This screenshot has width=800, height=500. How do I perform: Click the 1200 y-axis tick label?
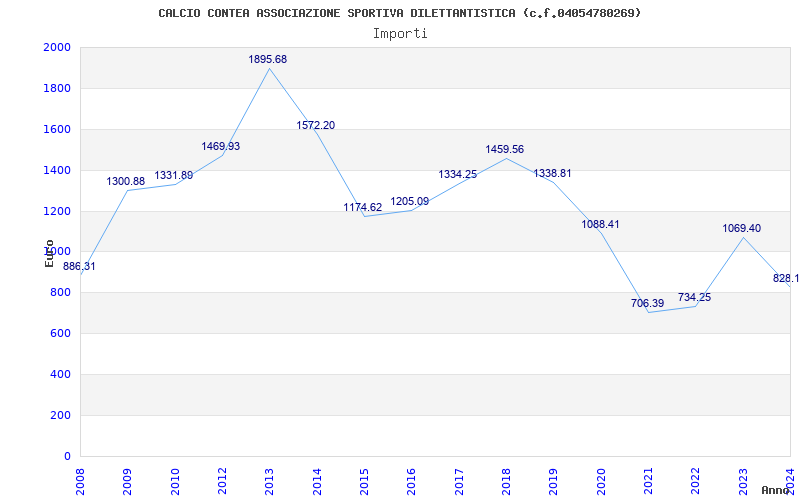point(57,211)
